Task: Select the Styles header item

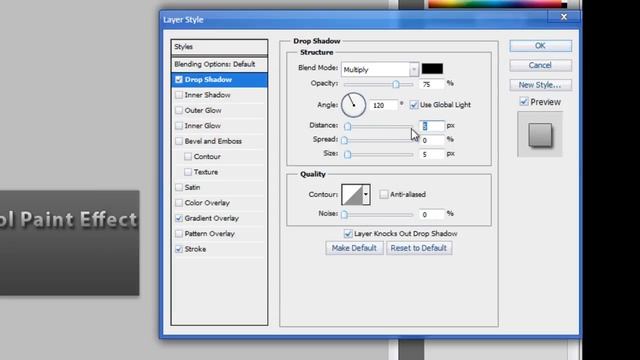Action: tap(220, 47)
